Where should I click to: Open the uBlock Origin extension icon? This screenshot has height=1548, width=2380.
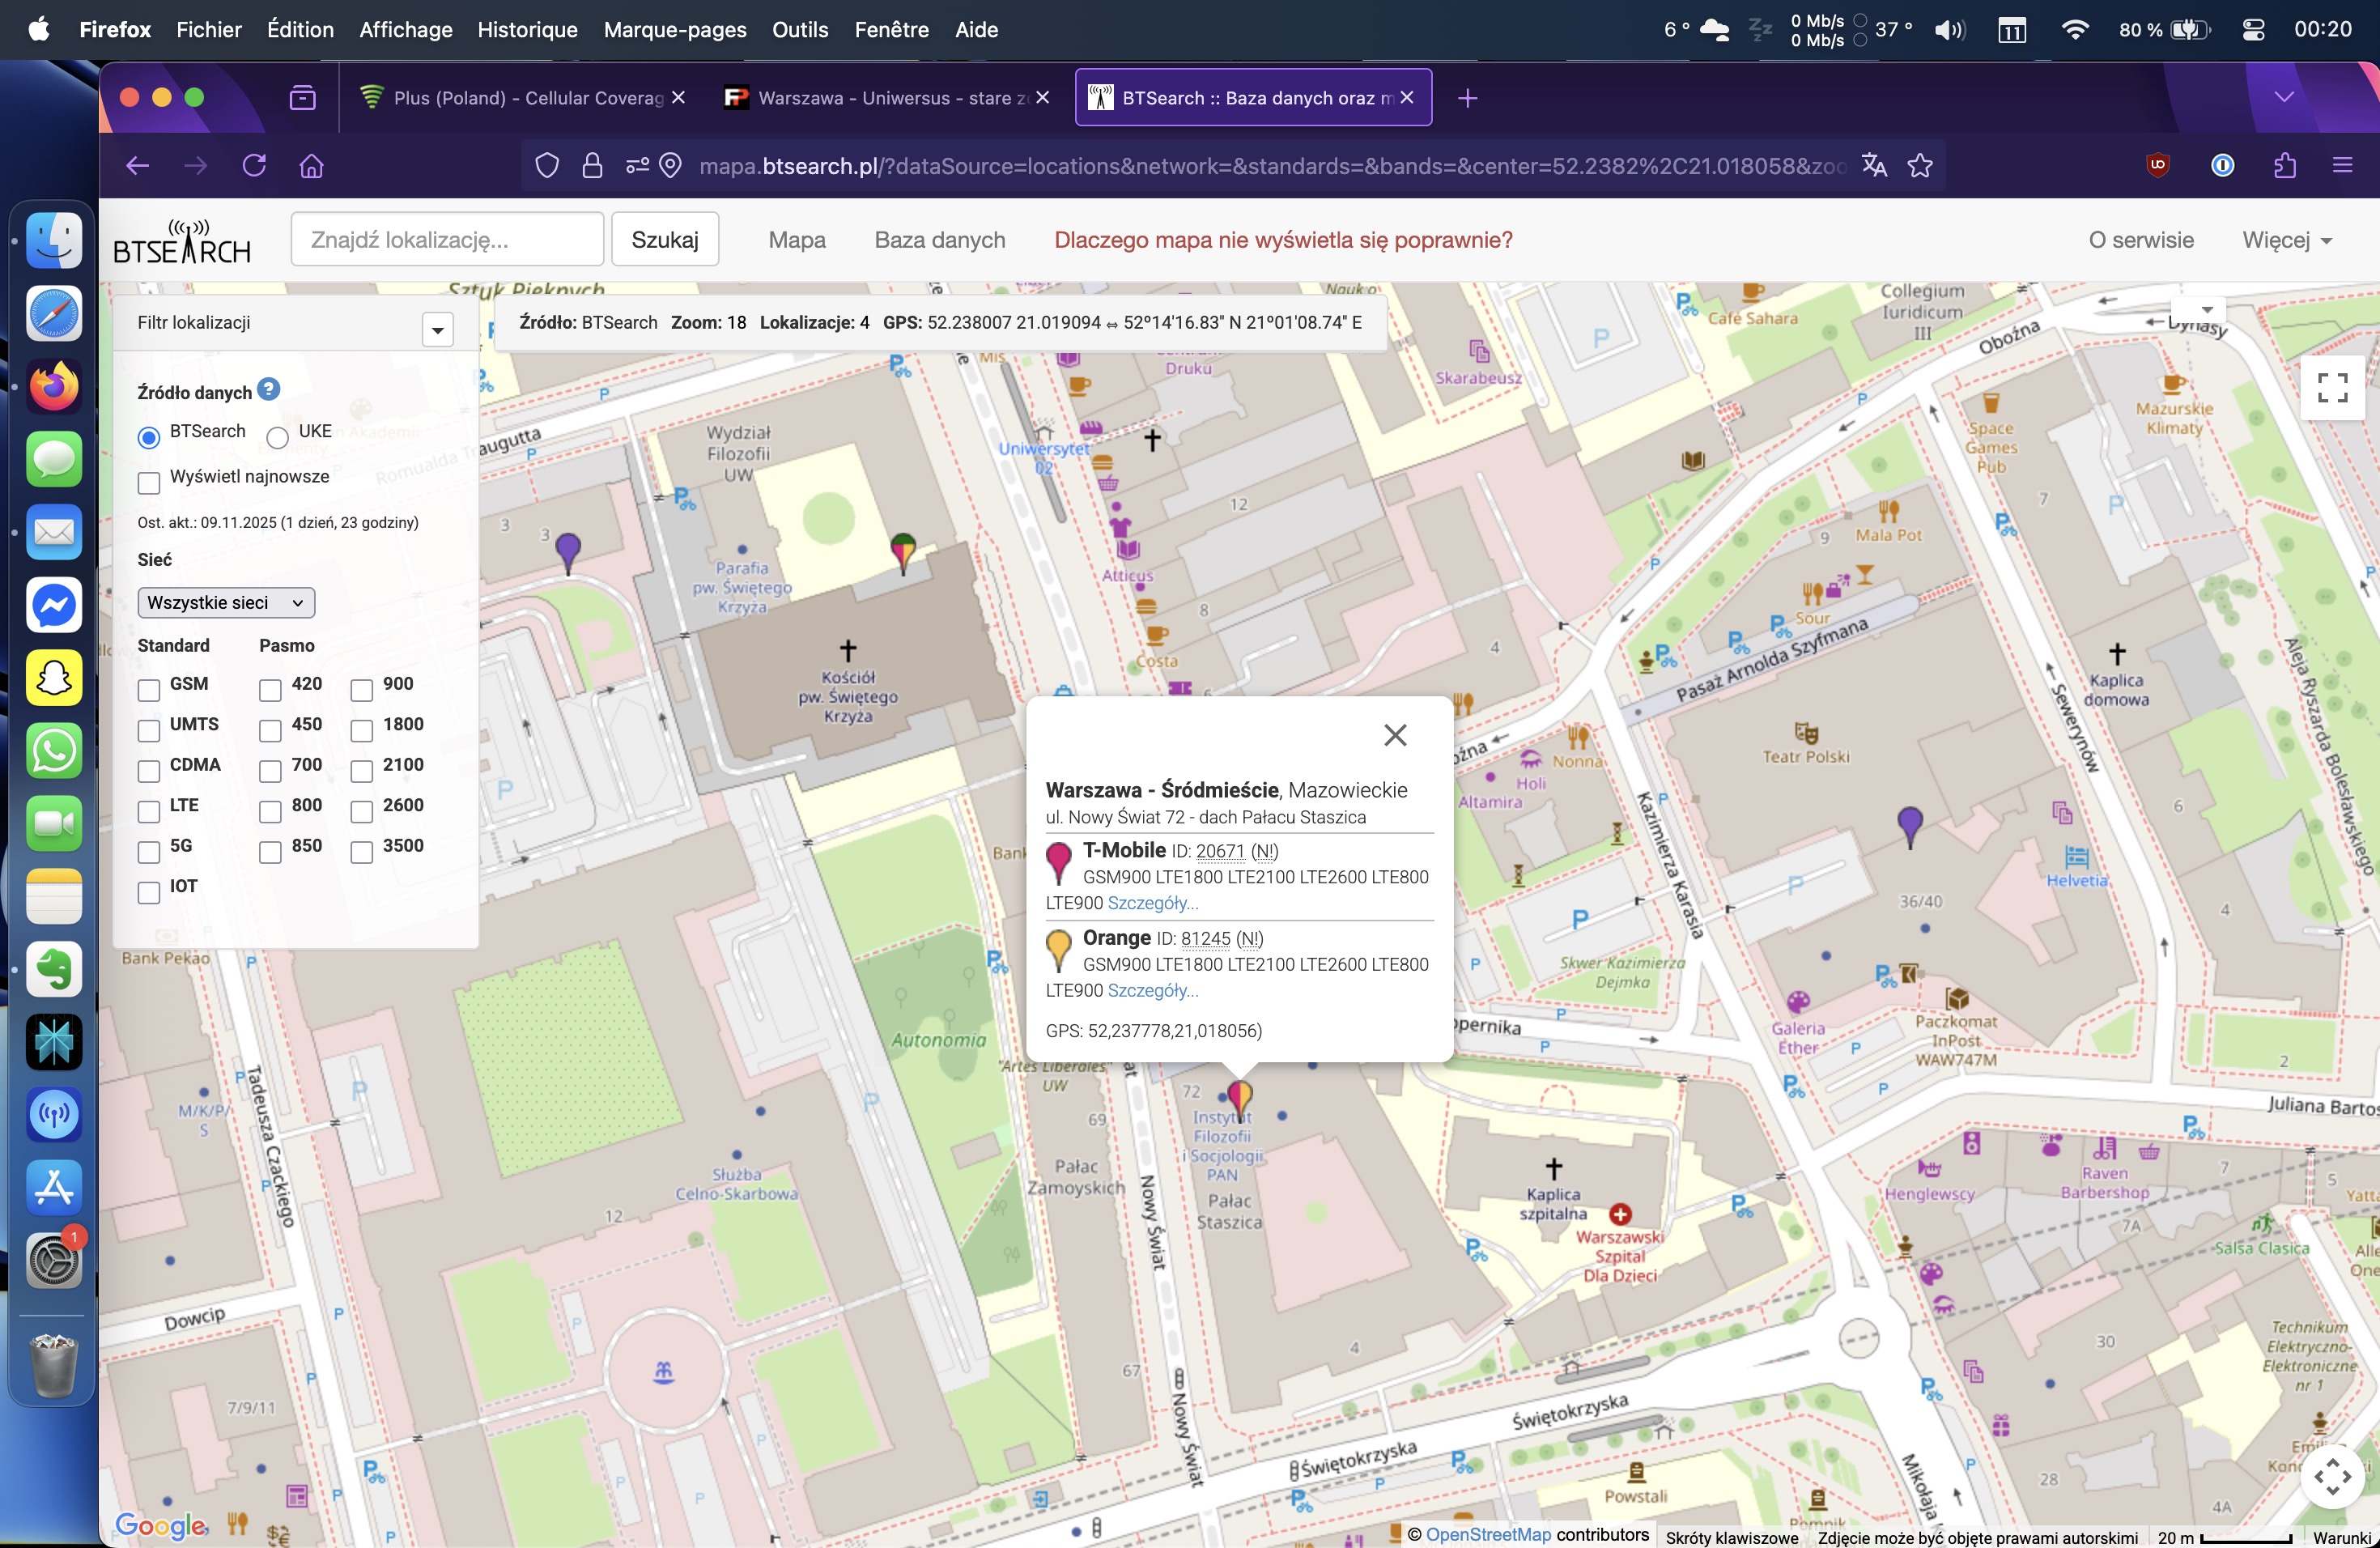(x=2158, y=166)
